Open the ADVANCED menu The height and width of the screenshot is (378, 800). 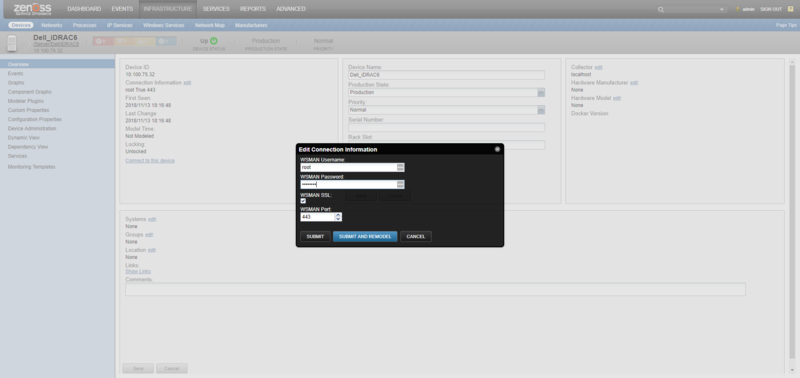click(x=291, y=9)
